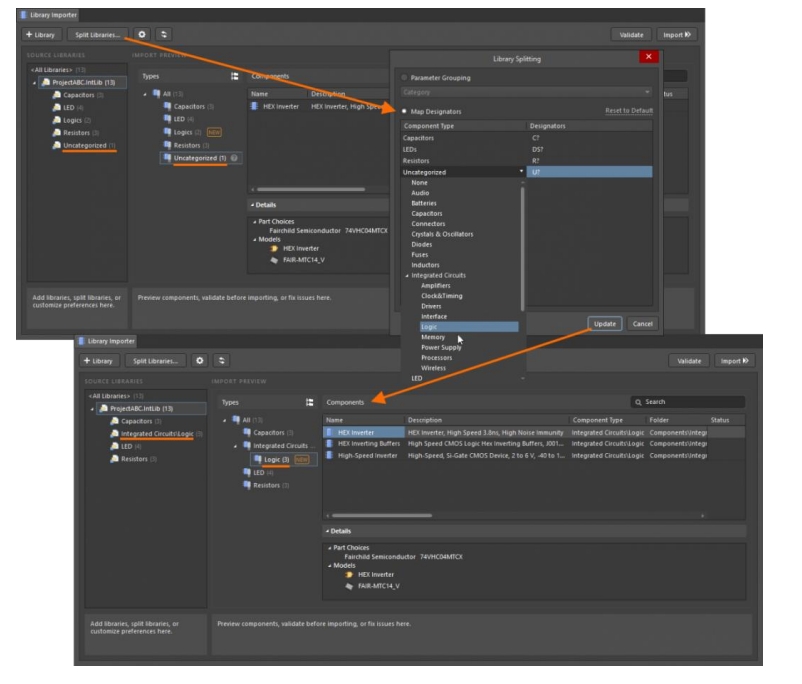Click settings gear icon in lower Library Importer
The width and height of the screenshot is (802, 684).
(x=200, y=361)
